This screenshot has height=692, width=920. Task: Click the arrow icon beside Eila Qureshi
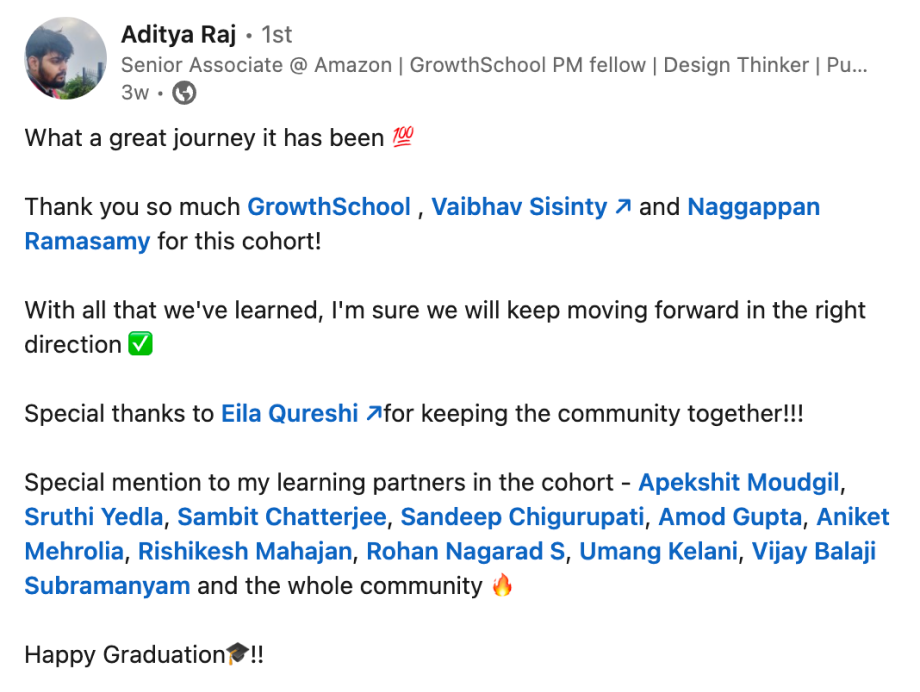pos(373,413)
